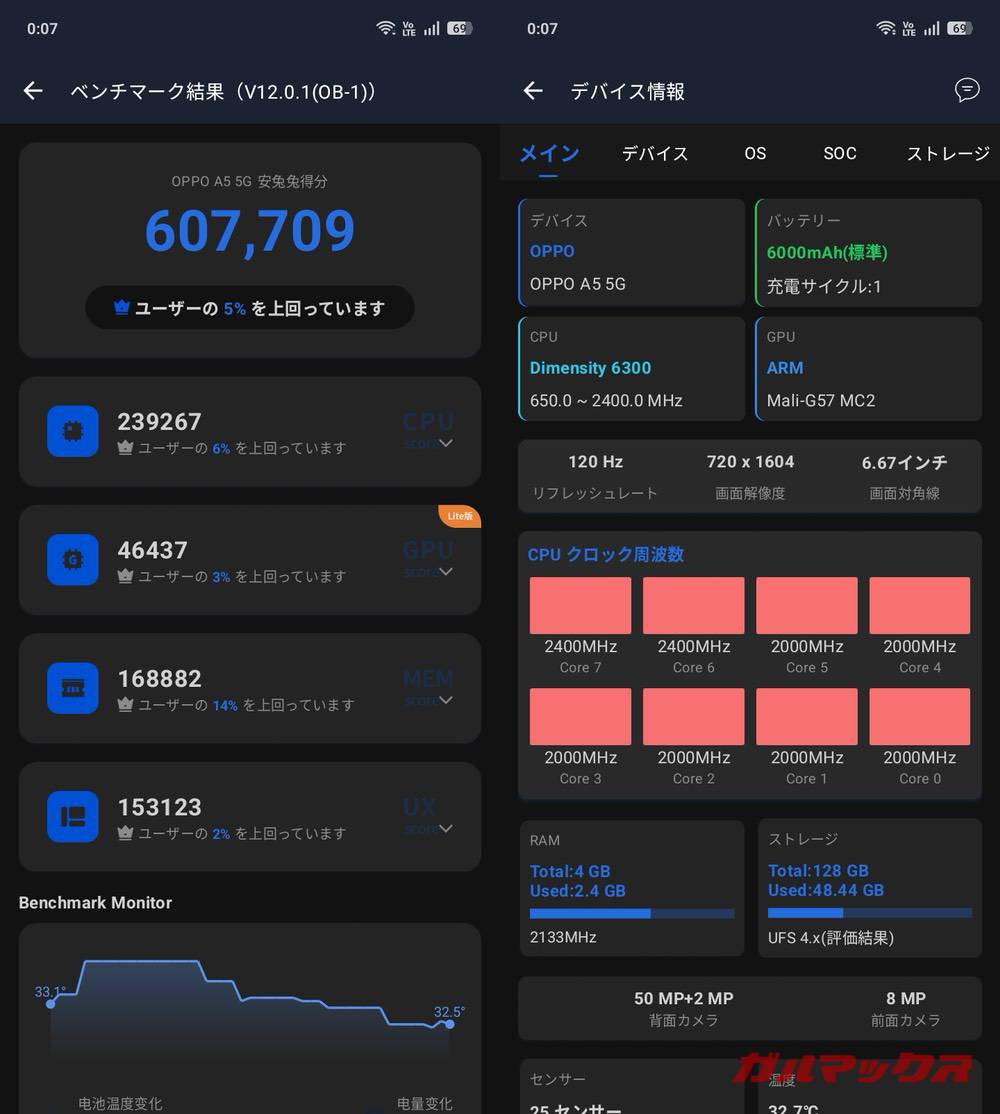
Task: Tap the Lite版 badge on GPU card
Action: tap(460, 516)
